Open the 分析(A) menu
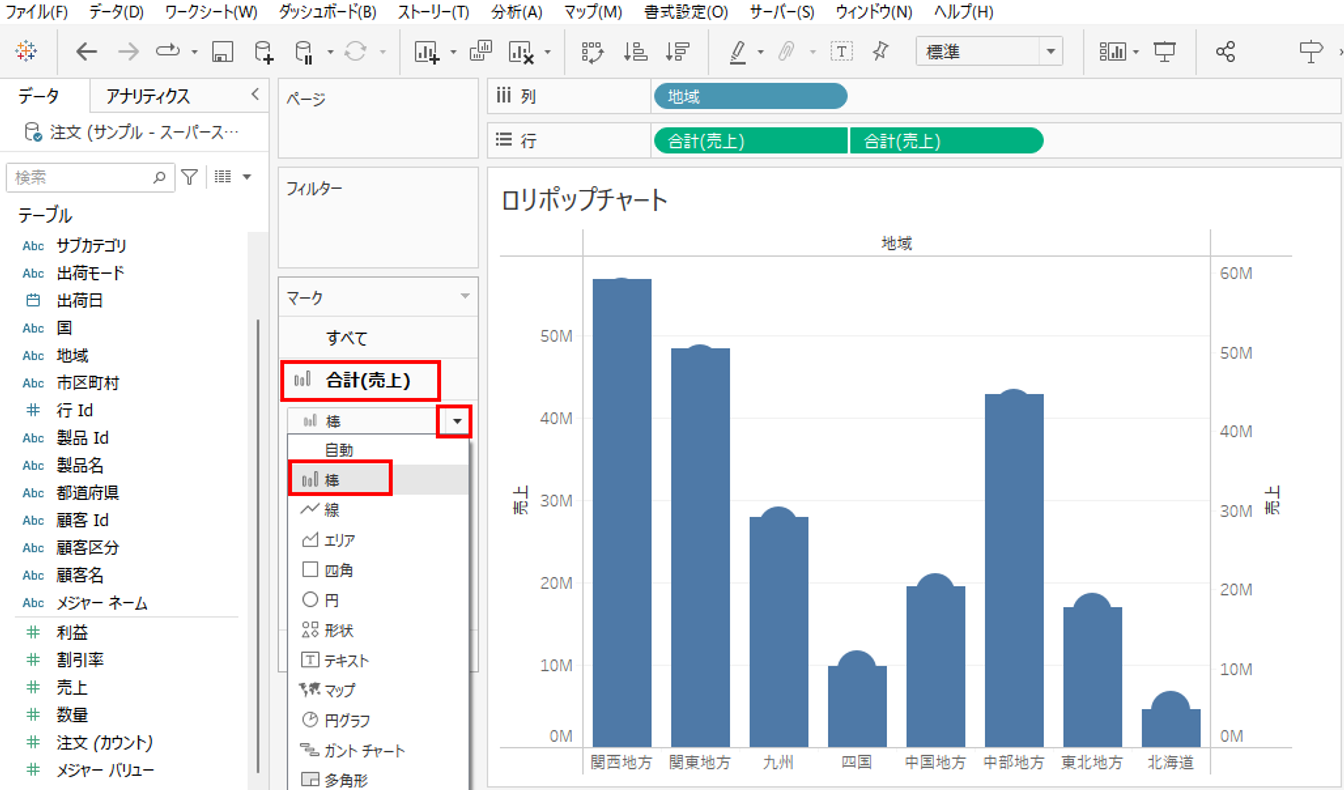 pyautogui.click(x=517, y=12)
